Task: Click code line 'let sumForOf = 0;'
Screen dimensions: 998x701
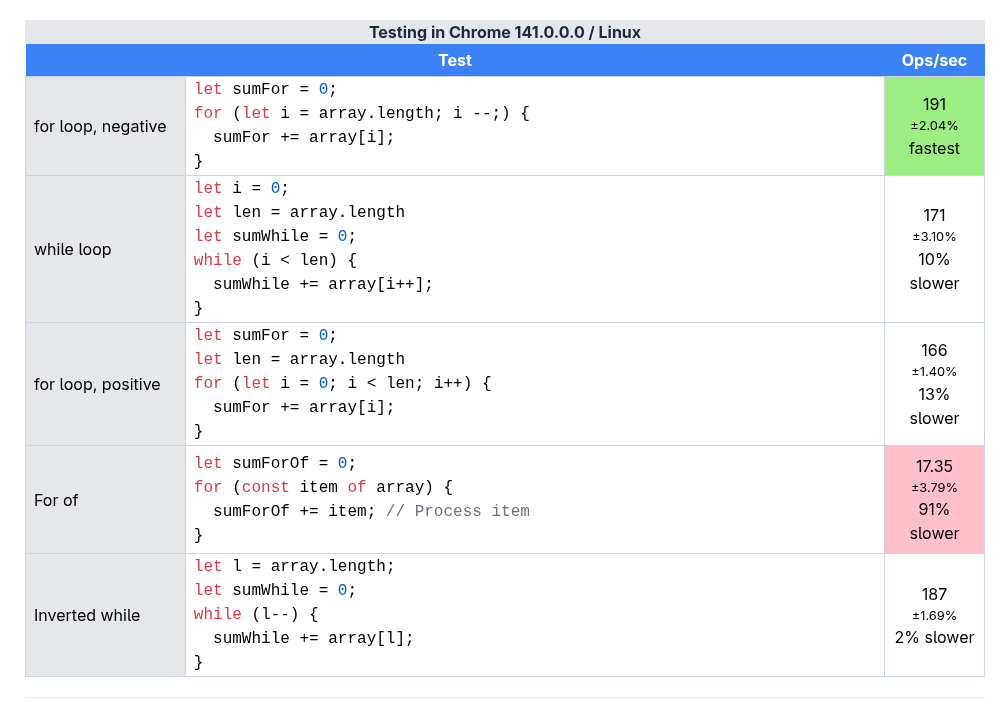Action: [275, 463]
